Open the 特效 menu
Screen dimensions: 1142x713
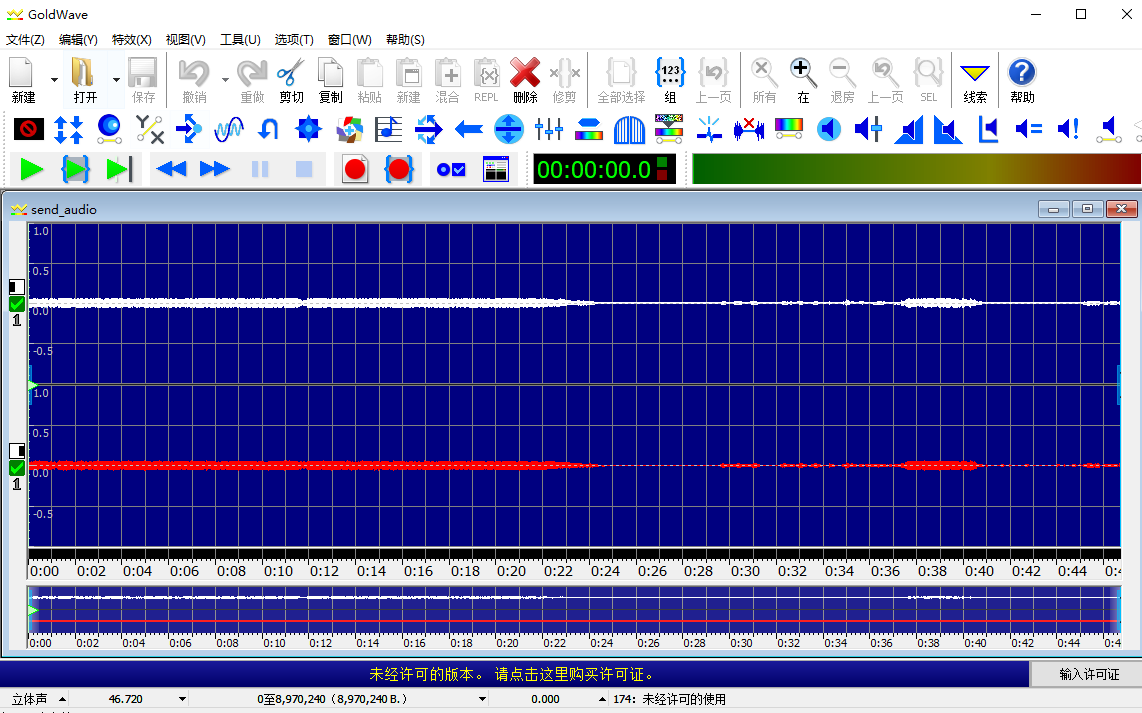click(x=130, y=39)
